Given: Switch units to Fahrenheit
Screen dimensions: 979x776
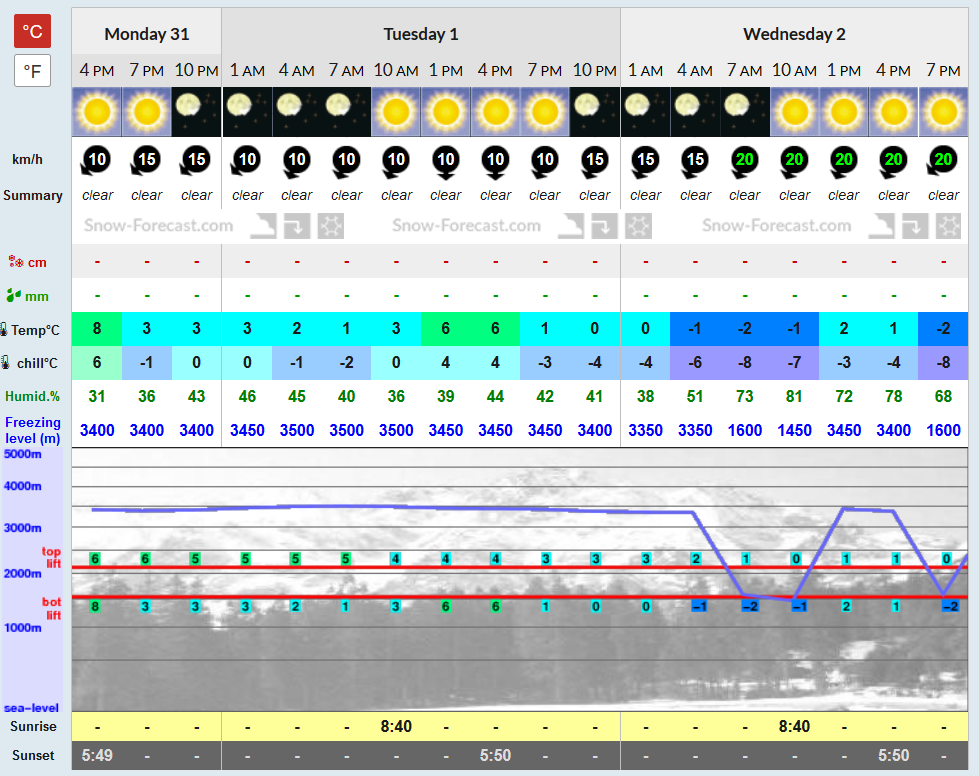Looking at the screenshot, I should click(32, 71).
